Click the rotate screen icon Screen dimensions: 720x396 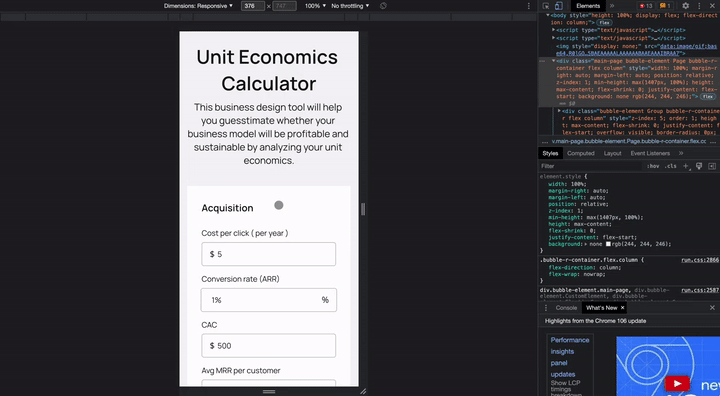click(383, 6)
